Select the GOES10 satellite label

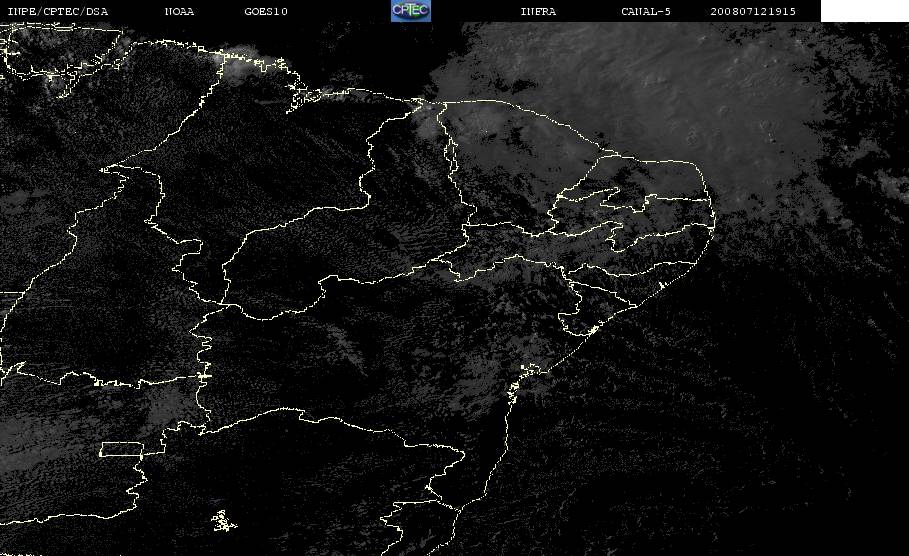tap(266, 12)
